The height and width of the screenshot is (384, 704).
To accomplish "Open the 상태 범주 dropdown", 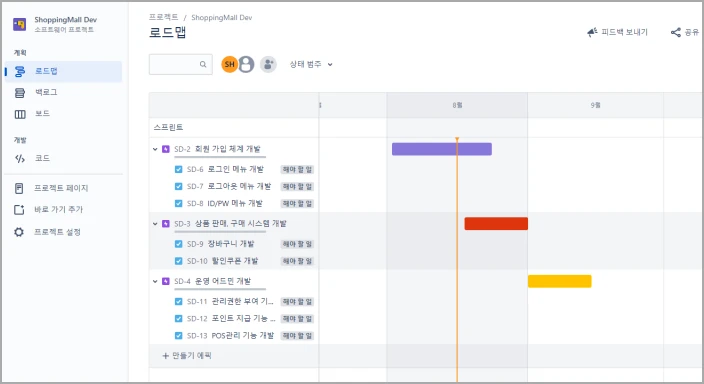I will point(311,64).
